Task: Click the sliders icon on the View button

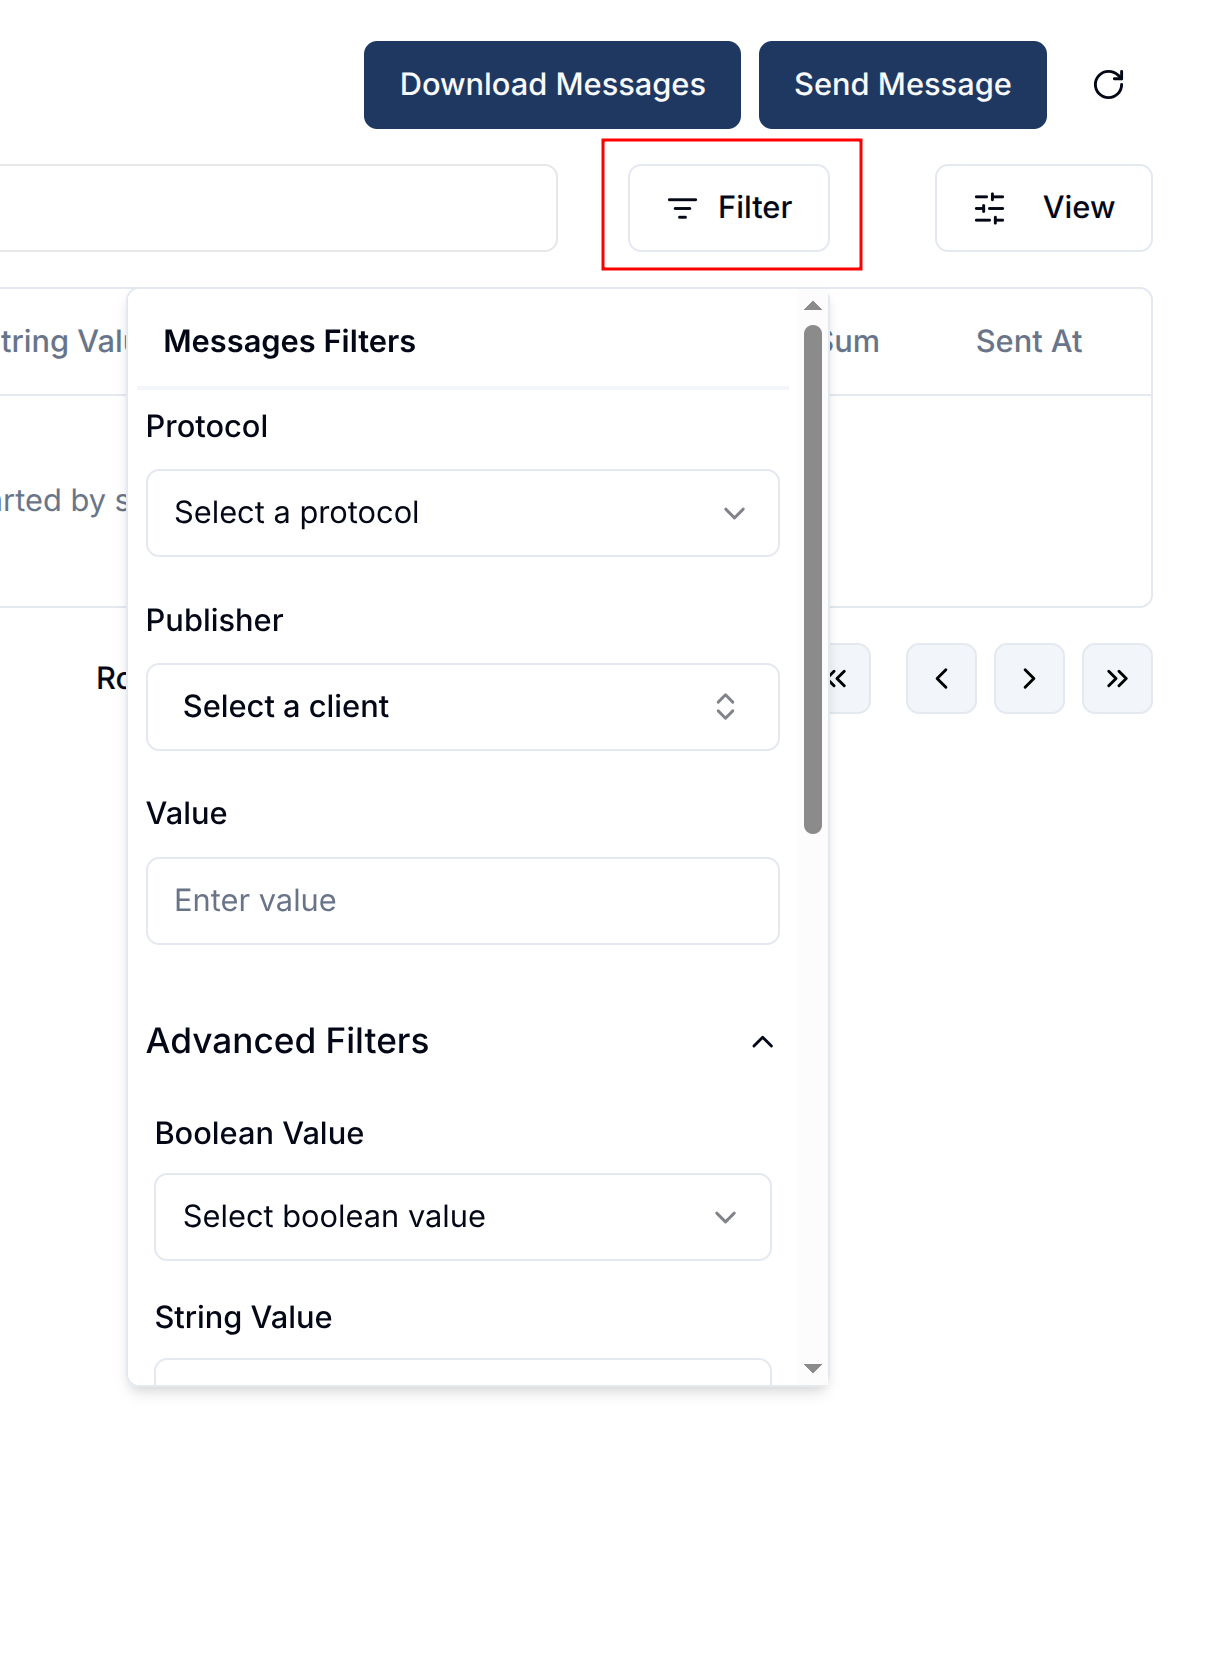Action: 989,208
